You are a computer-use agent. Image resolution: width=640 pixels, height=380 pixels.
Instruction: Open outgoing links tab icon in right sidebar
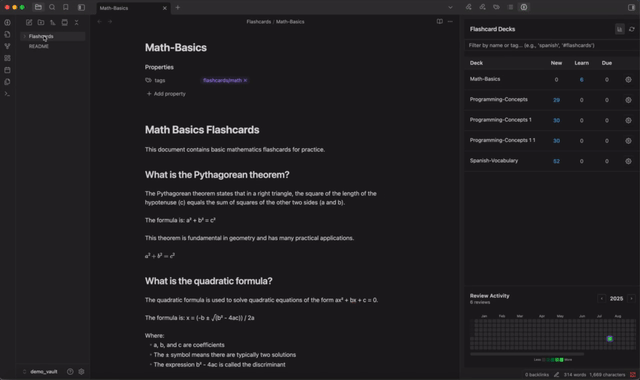(482, 7)
